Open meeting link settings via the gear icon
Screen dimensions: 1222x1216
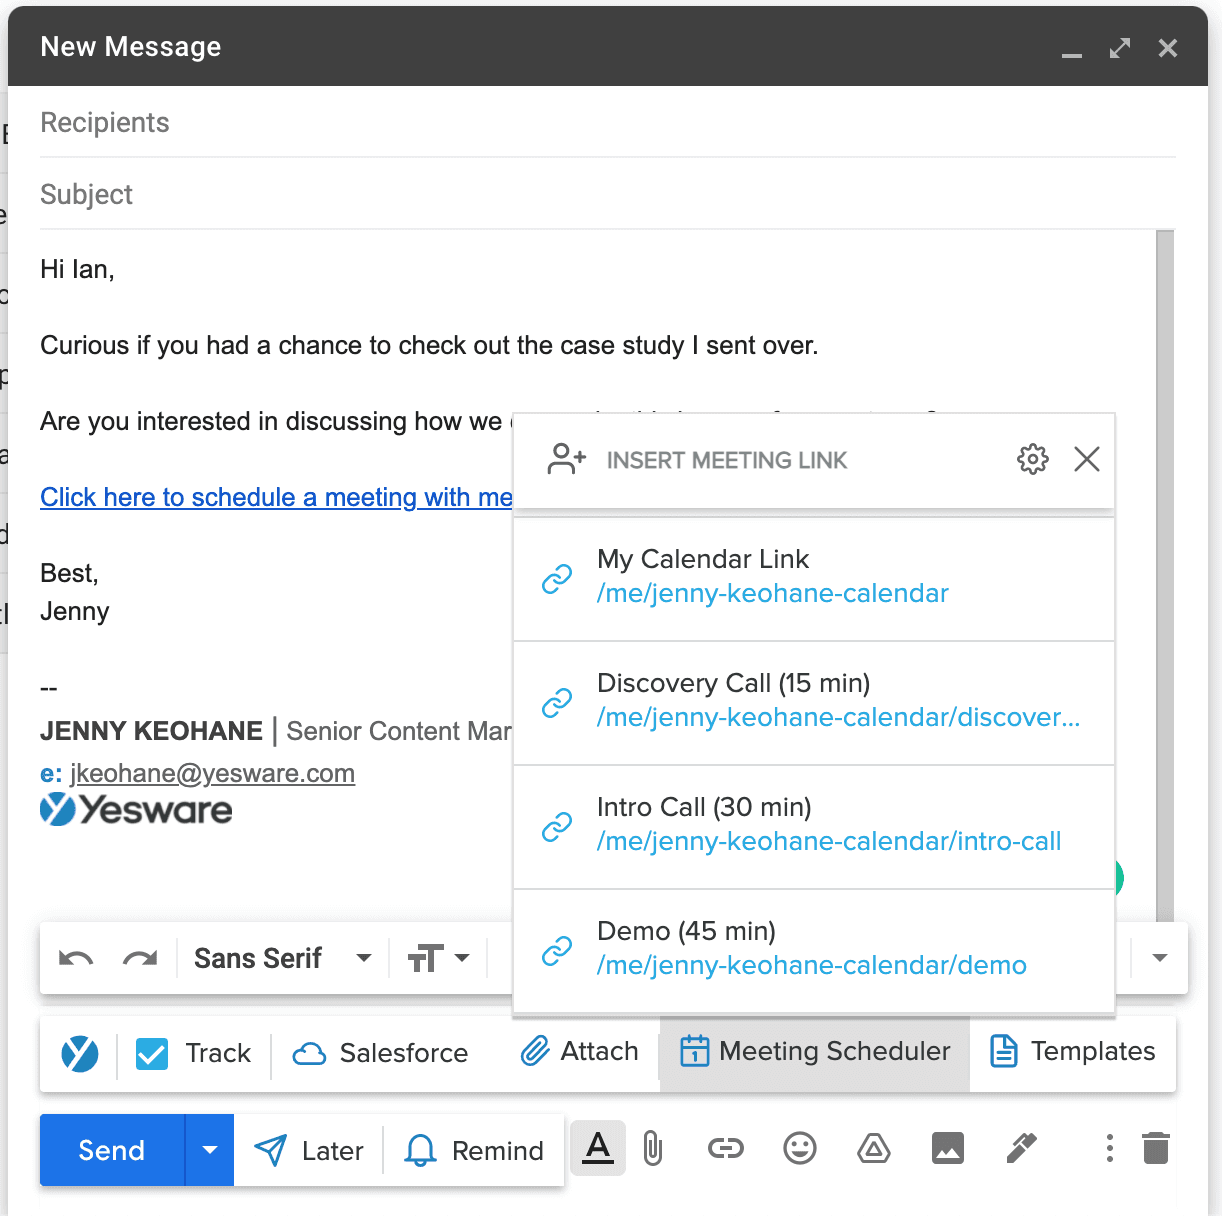pyautogui.click(x=1032, y=459)
